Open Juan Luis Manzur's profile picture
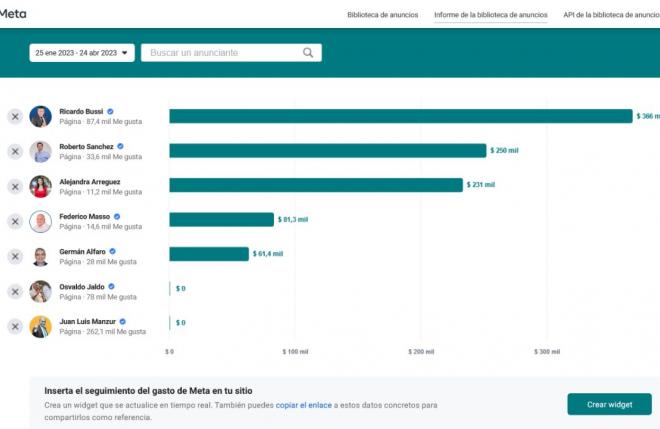660x429 pixels. 40,326
